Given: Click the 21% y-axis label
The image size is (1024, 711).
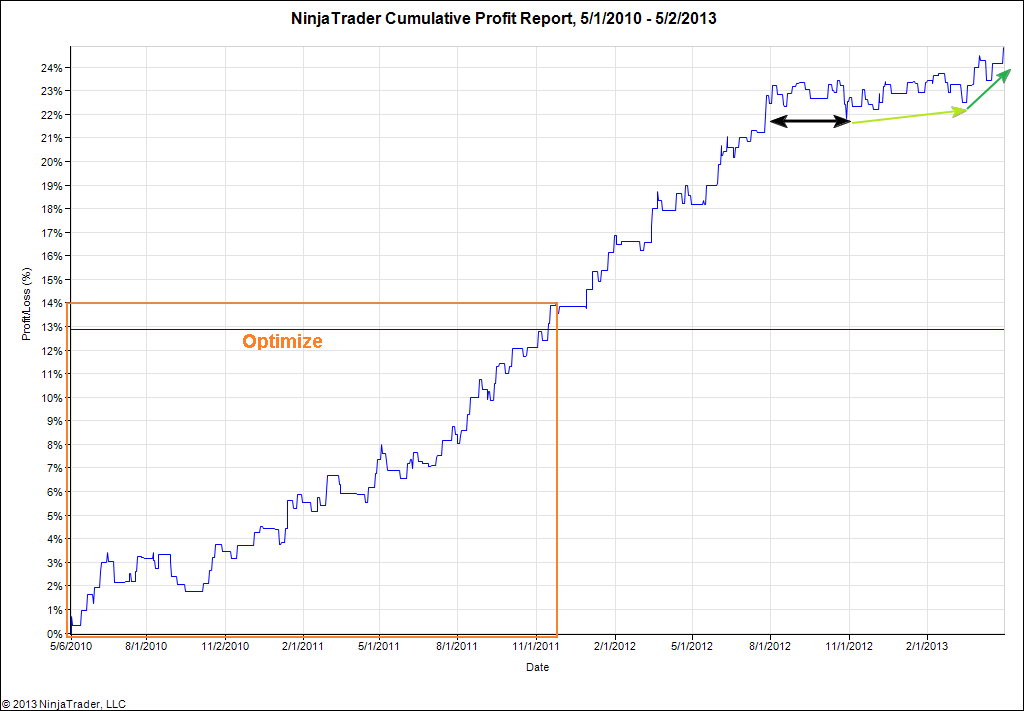Looking at the screenshot, I should [x=52, y=138].
